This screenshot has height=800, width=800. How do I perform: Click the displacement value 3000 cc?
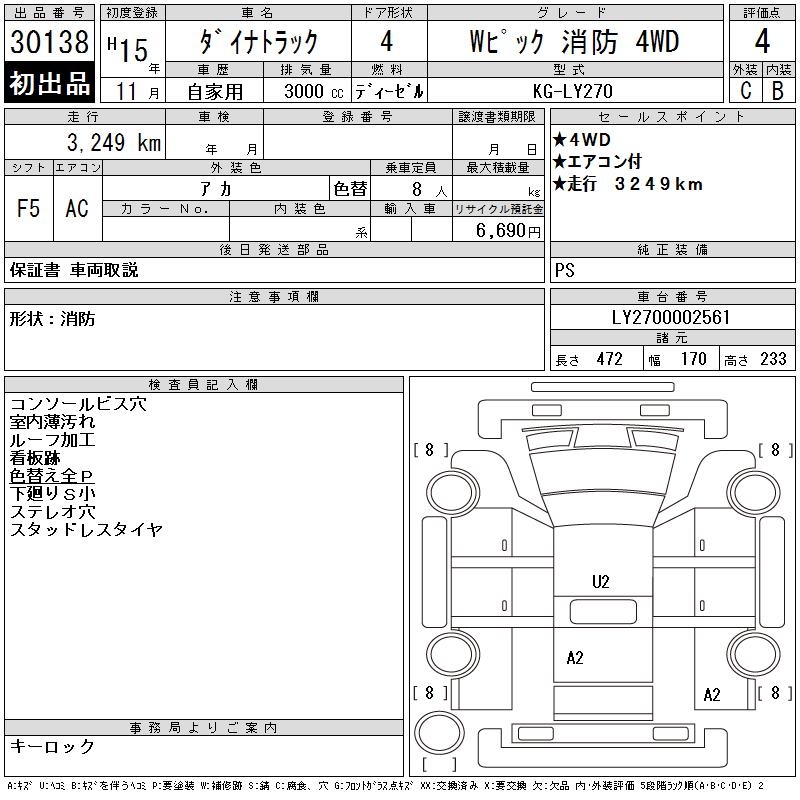314,91
